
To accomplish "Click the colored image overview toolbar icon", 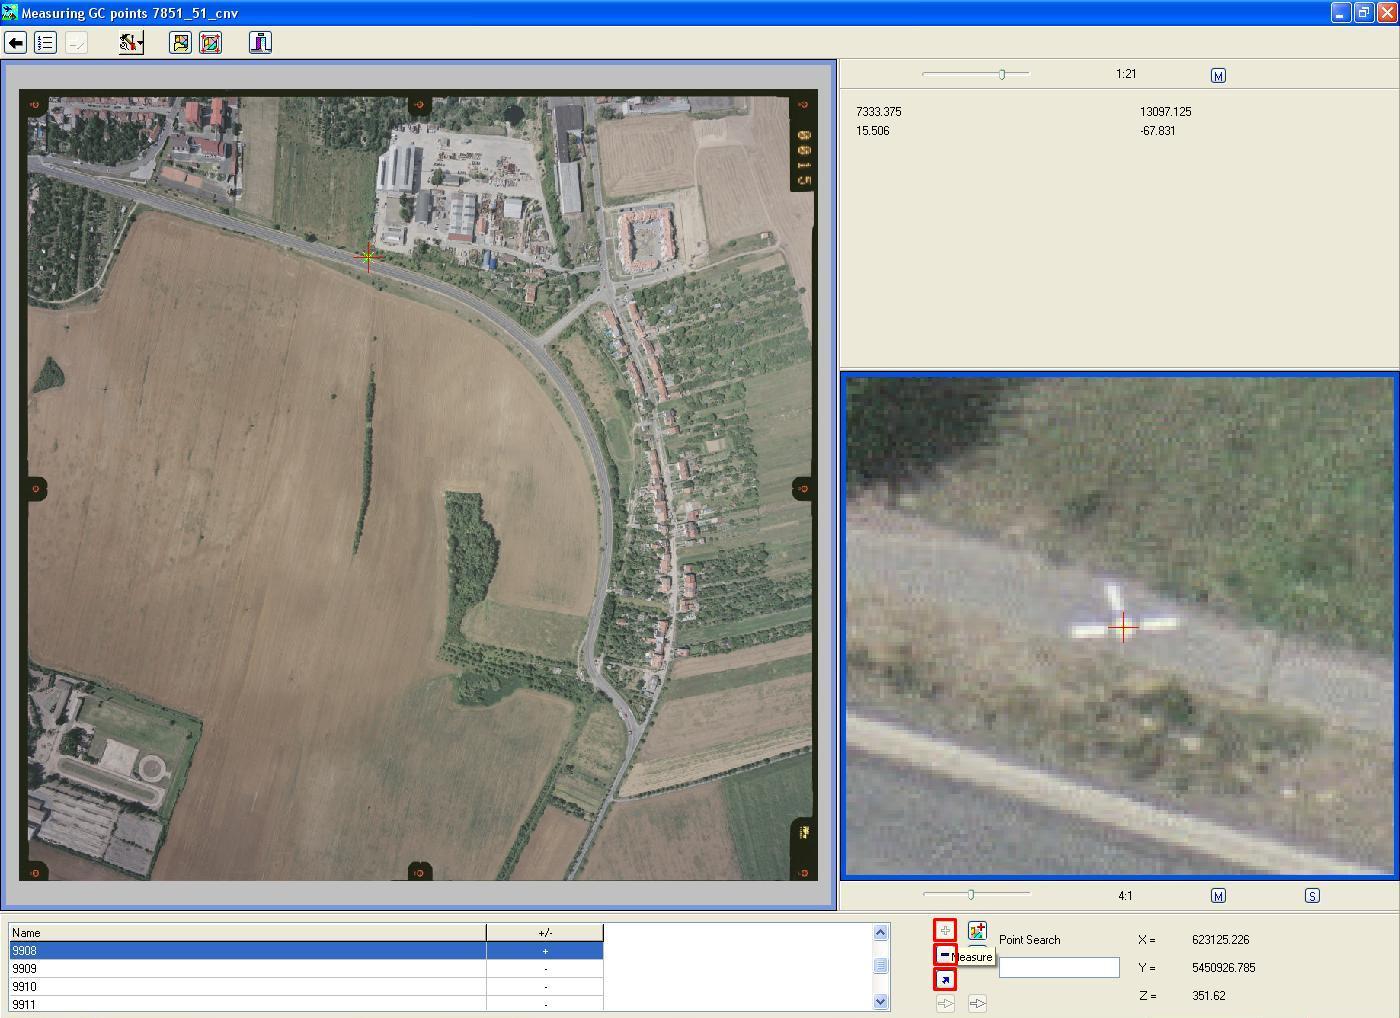I will click(x=180, y=43).
